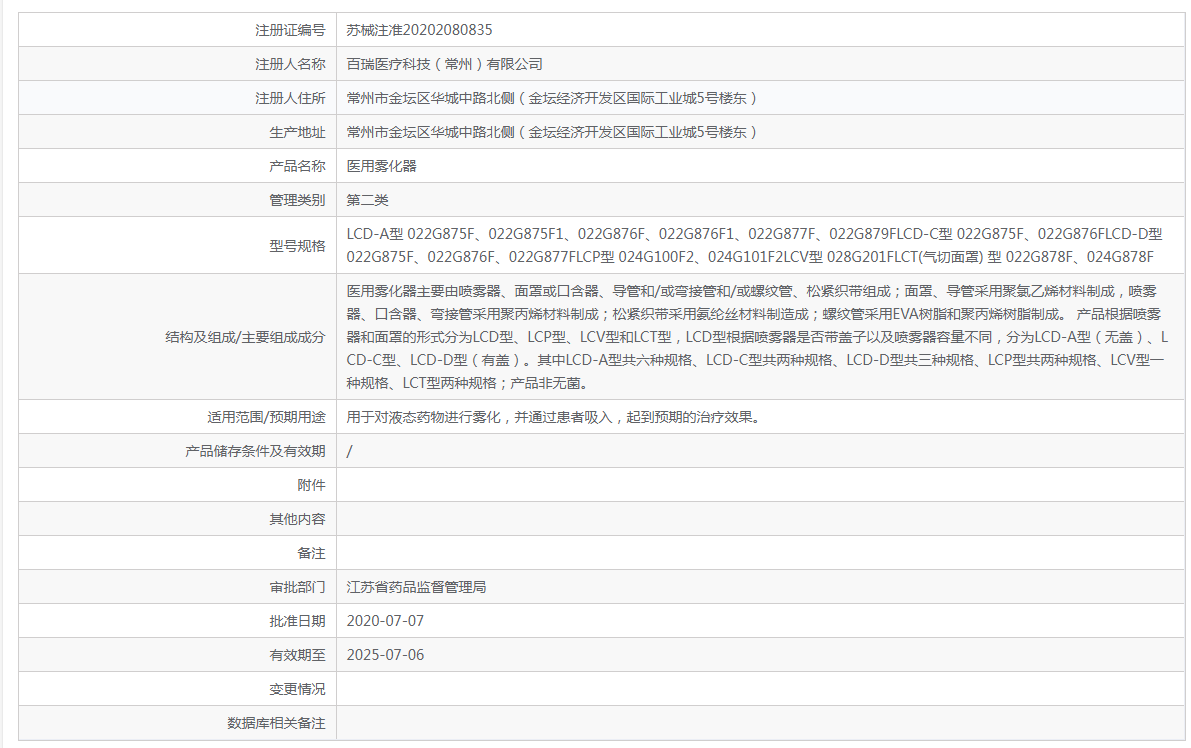Select the address value beside 生产地址
Viewport: 1191px width, 748px height.
551,132
